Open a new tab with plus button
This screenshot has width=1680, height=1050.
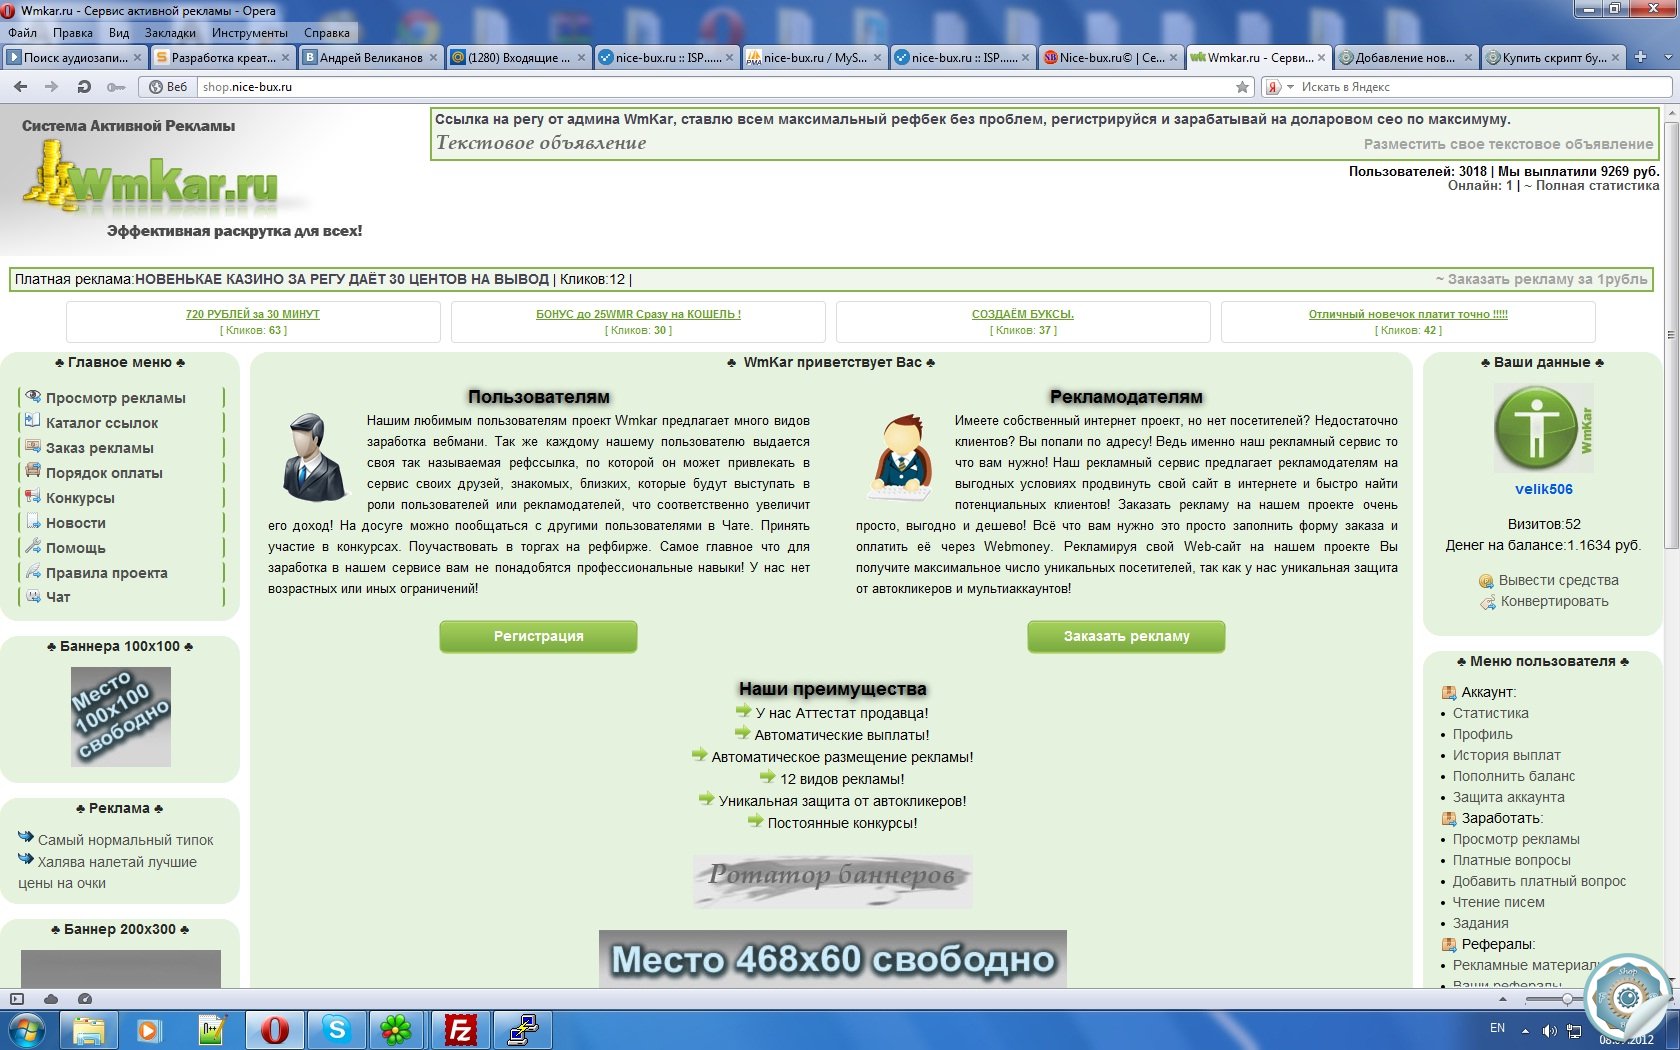[1640, 57]
